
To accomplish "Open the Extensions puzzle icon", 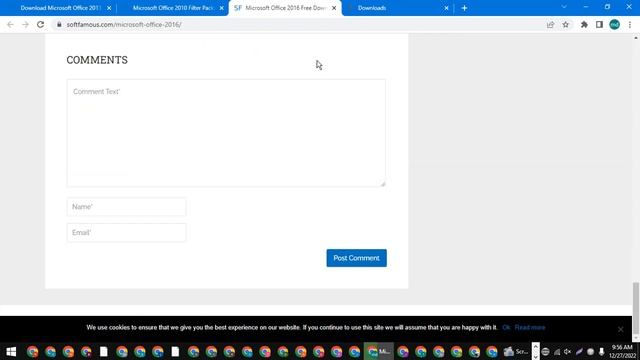I will pos(584,24).
